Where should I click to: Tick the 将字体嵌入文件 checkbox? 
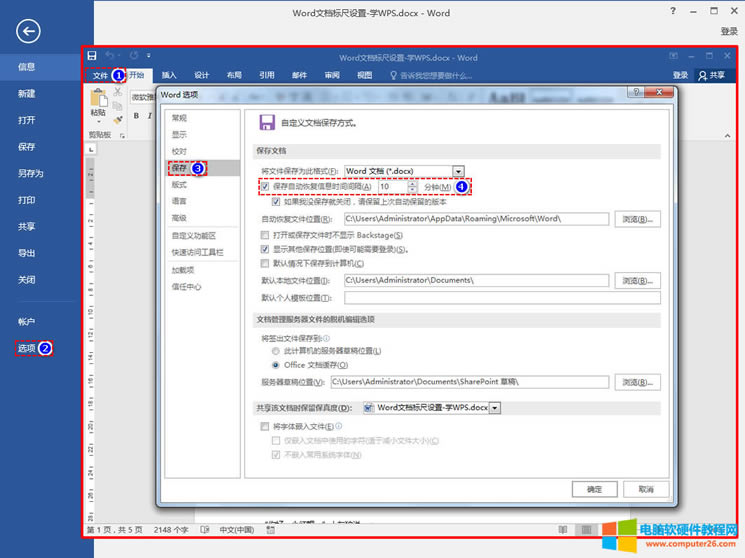coord(265,426)
